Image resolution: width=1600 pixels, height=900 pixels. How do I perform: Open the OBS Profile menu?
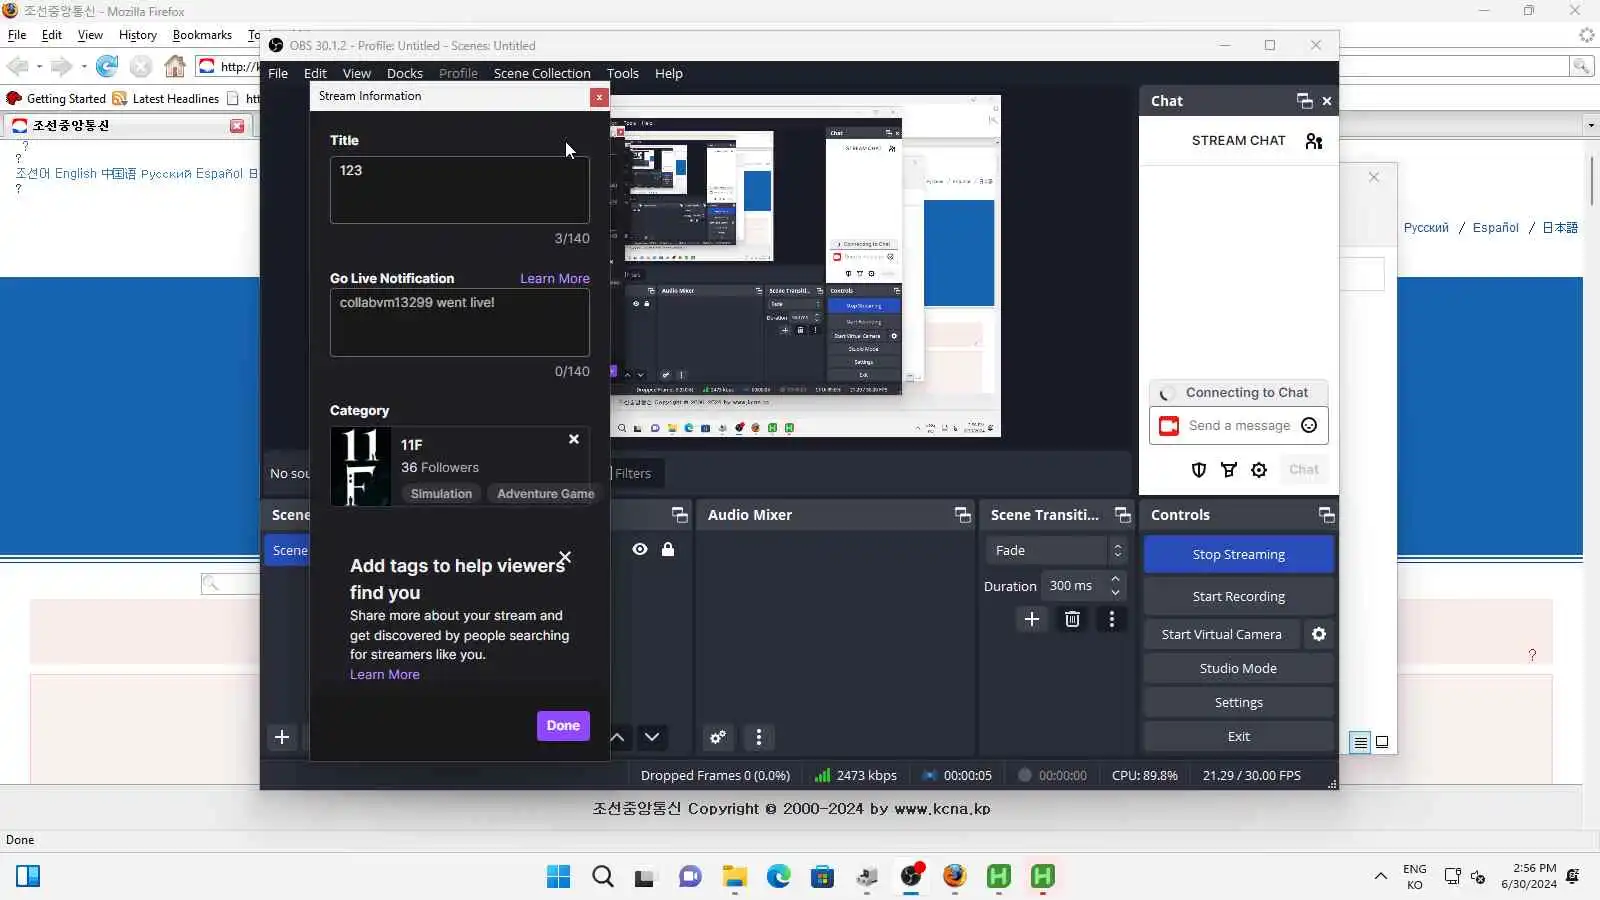[x=458, y=74]
